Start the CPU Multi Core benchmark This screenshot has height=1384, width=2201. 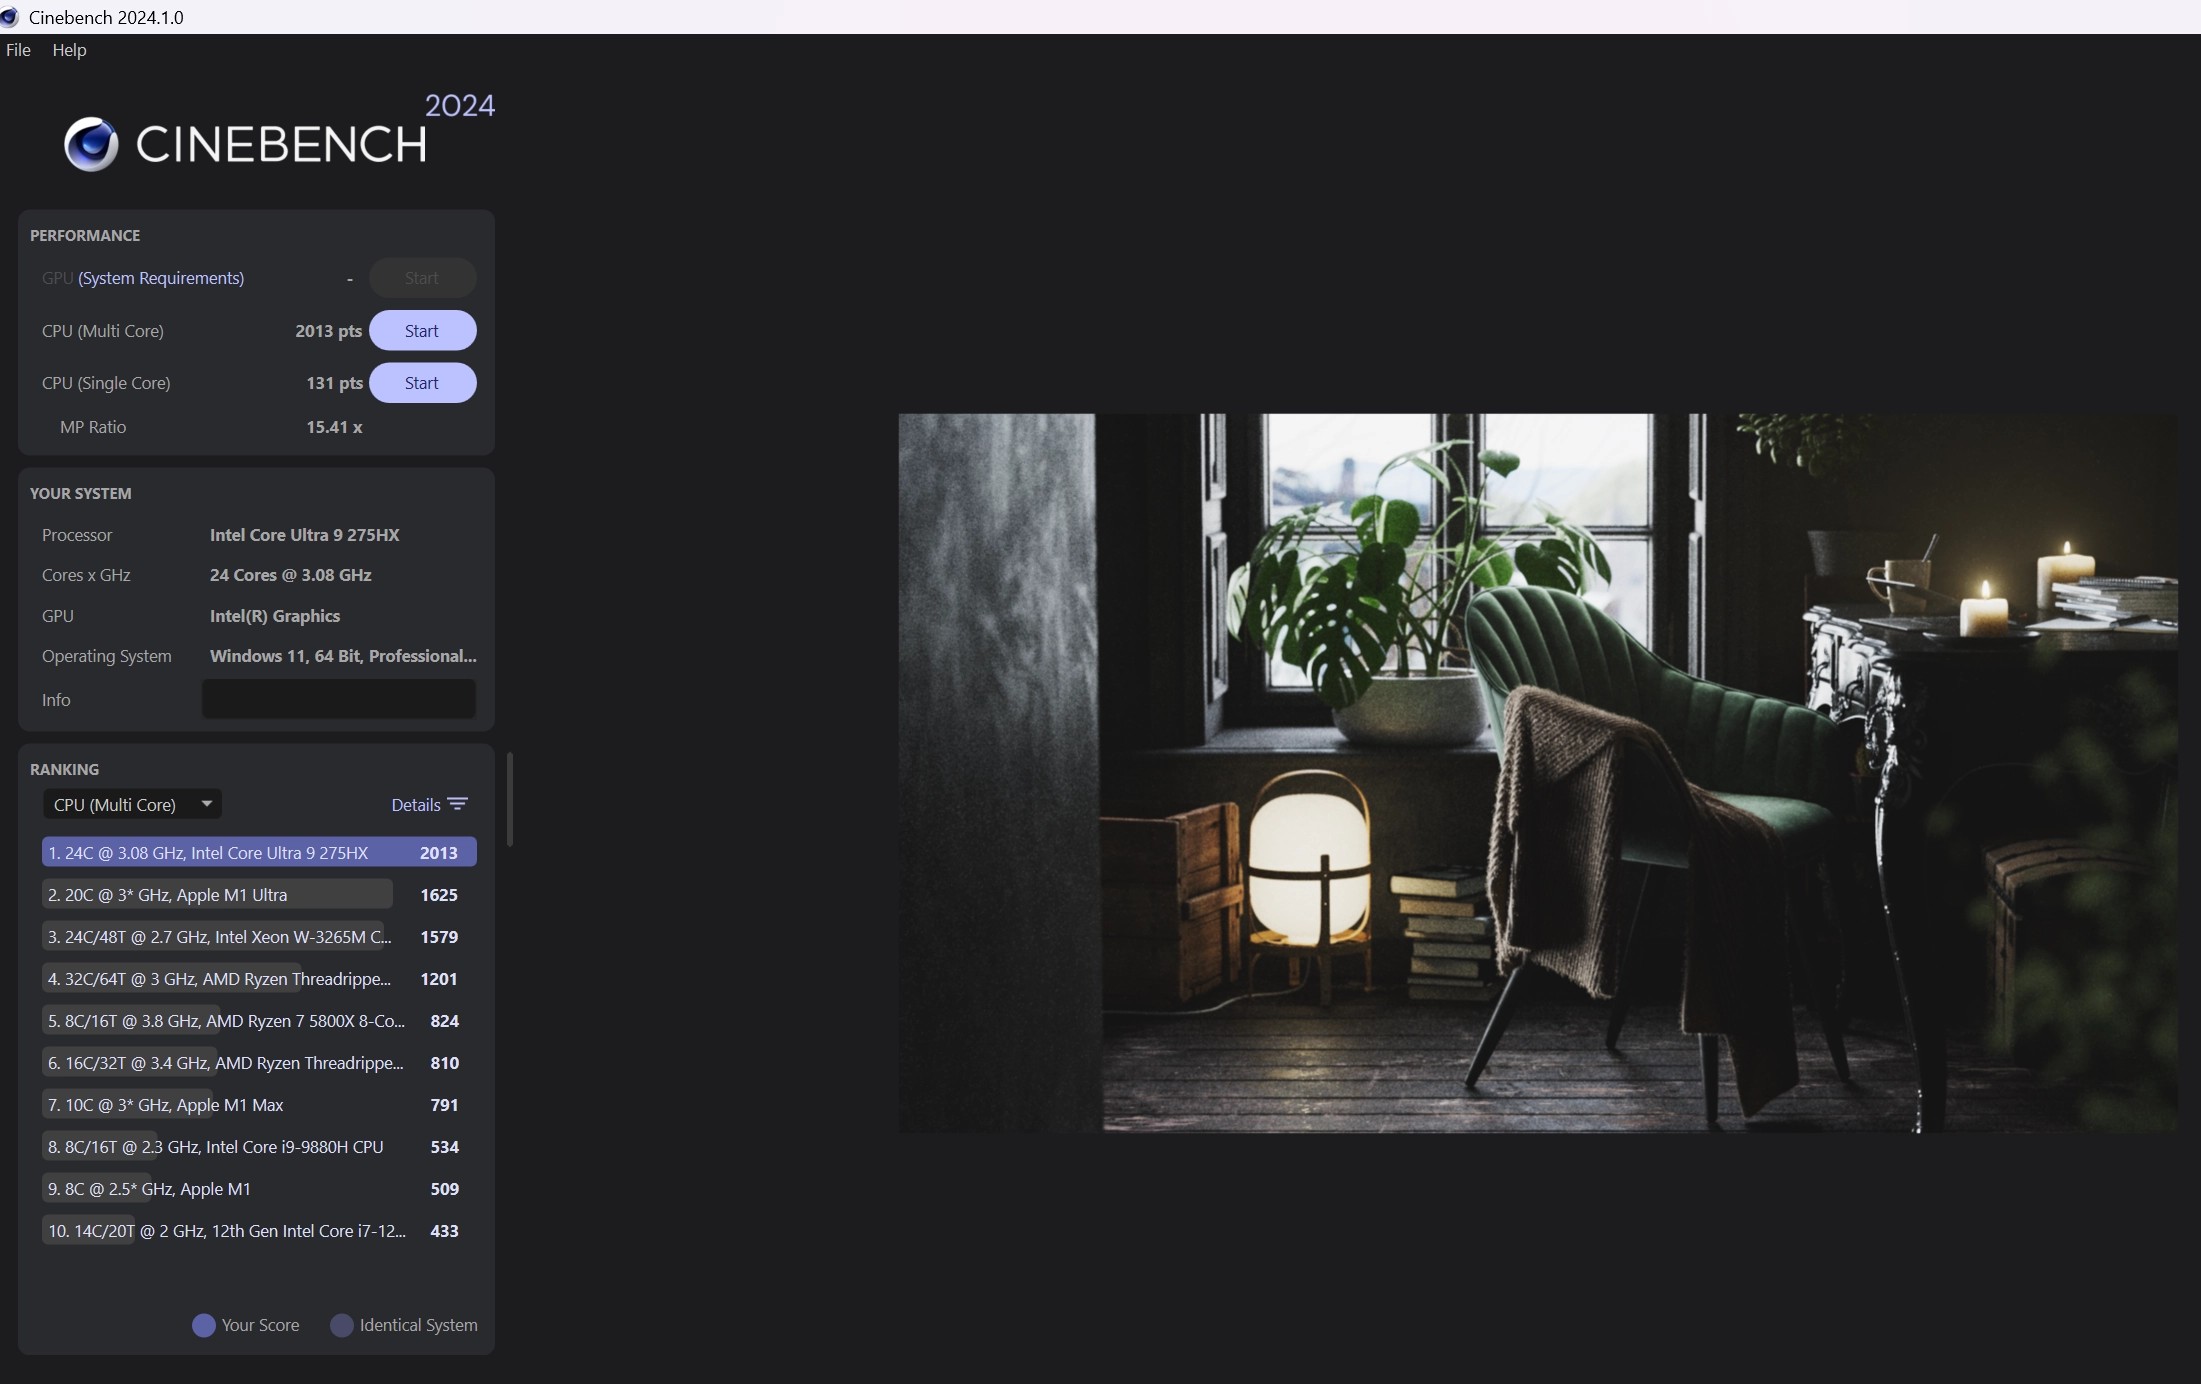pyautogui.click(x=422, y=331)
